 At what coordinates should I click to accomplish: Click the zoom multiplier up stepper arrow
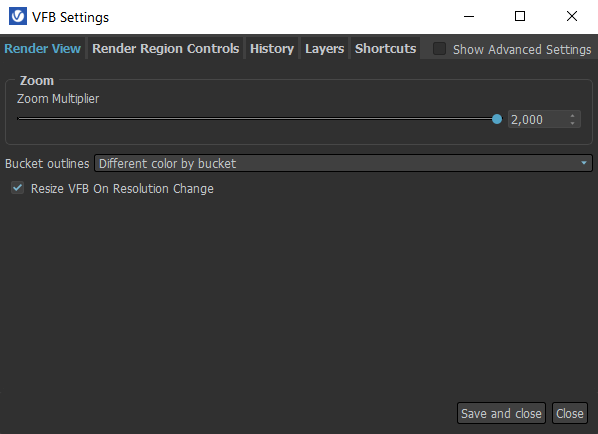(x=572, y=116)
